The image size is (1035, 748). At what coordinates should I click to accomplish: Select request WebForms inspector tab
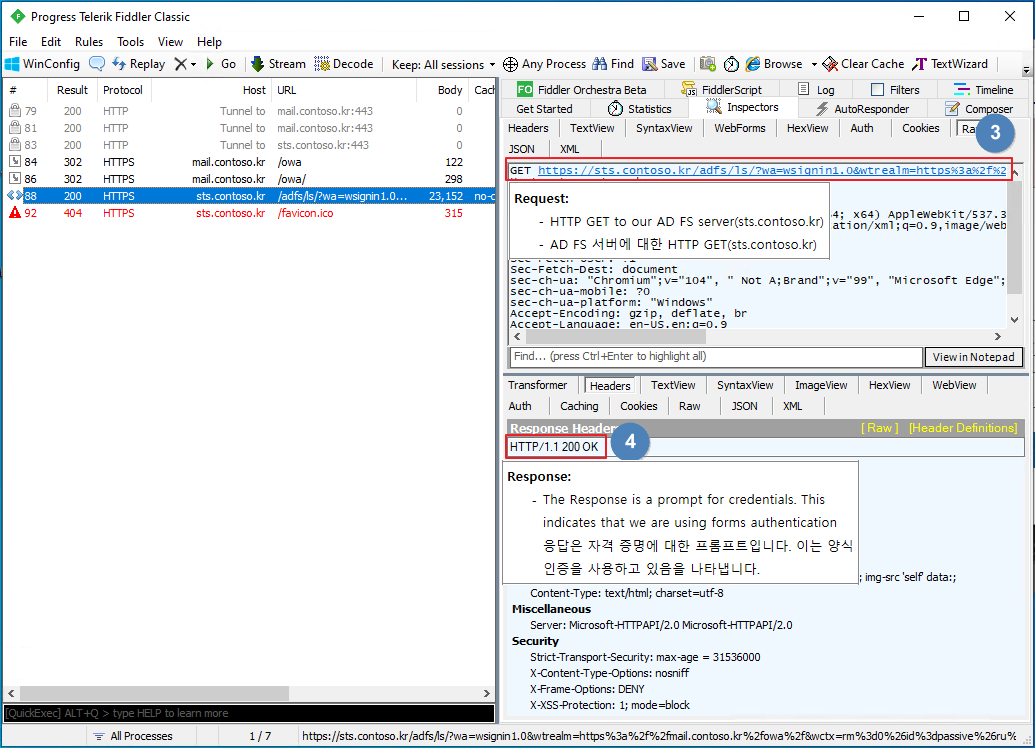pyautogui.click(x=739, y=128)
